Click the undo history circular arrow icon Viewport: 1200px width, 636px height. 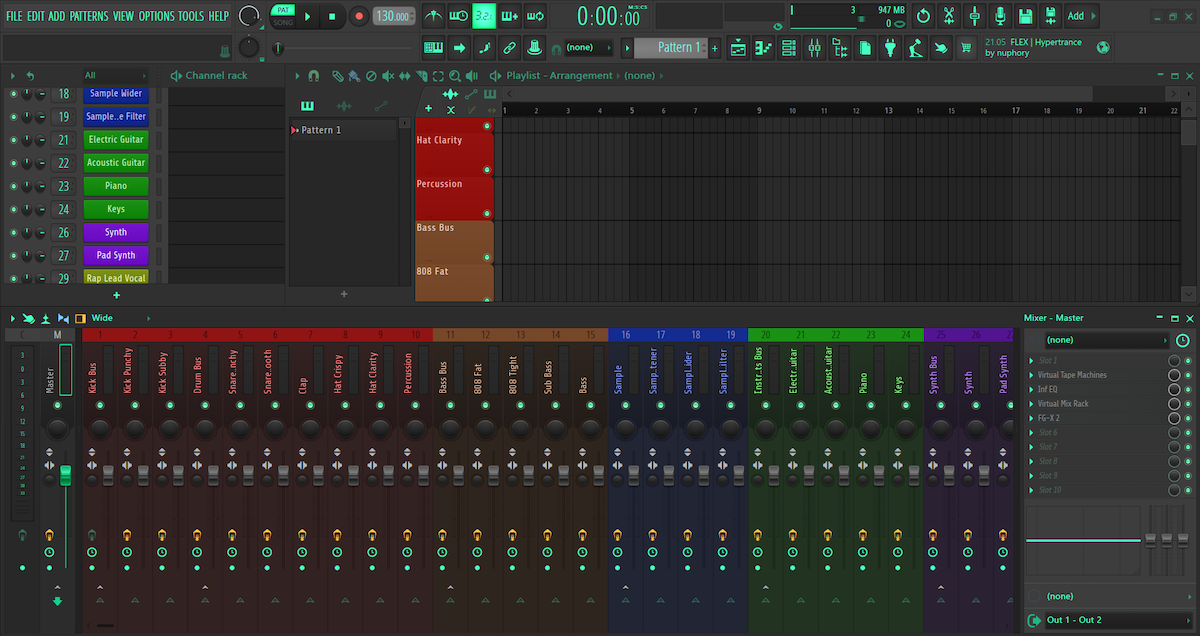pyautogui.click(x=923, y=16)
